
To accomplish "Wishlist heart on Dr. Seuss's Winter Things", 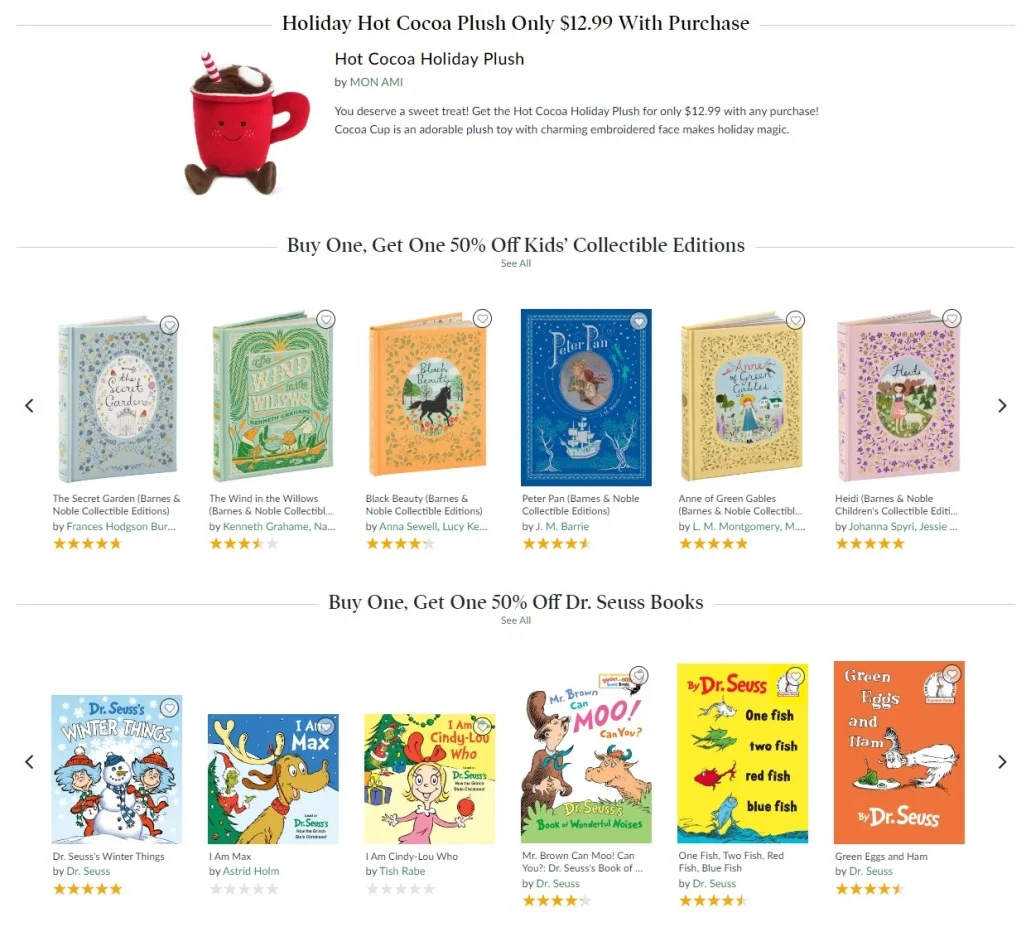I will pyautogui.click(x=169, y=708).
